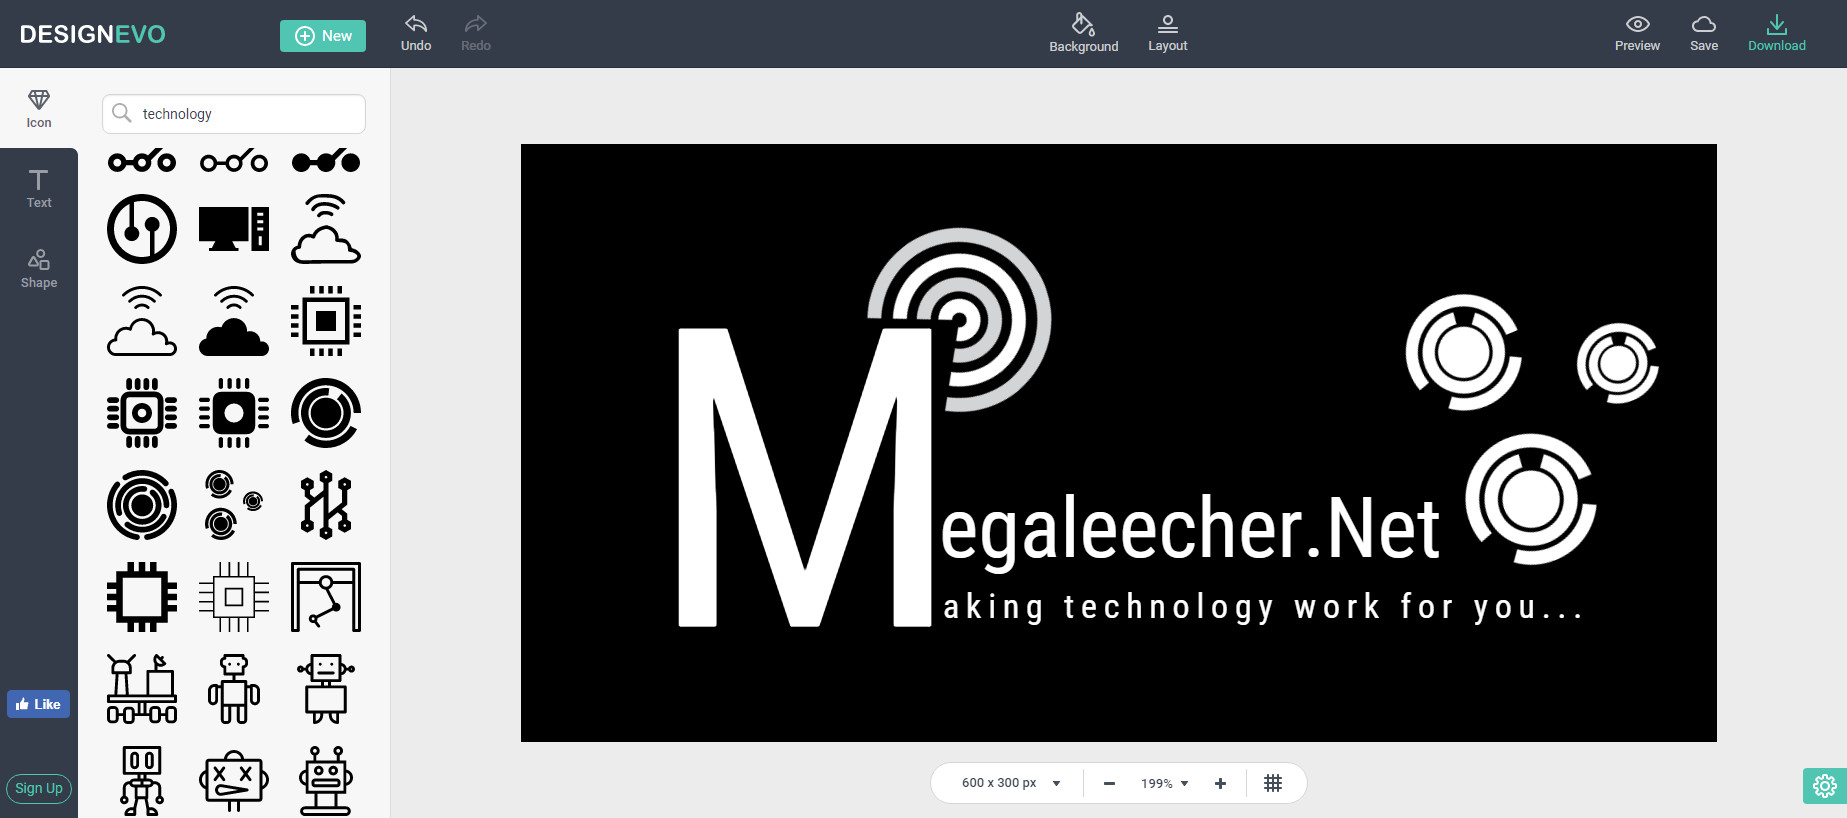The image size is (1847, 818).
Task: Pick the solid black cloud wifi icon
Action: (x=234, y=321)
